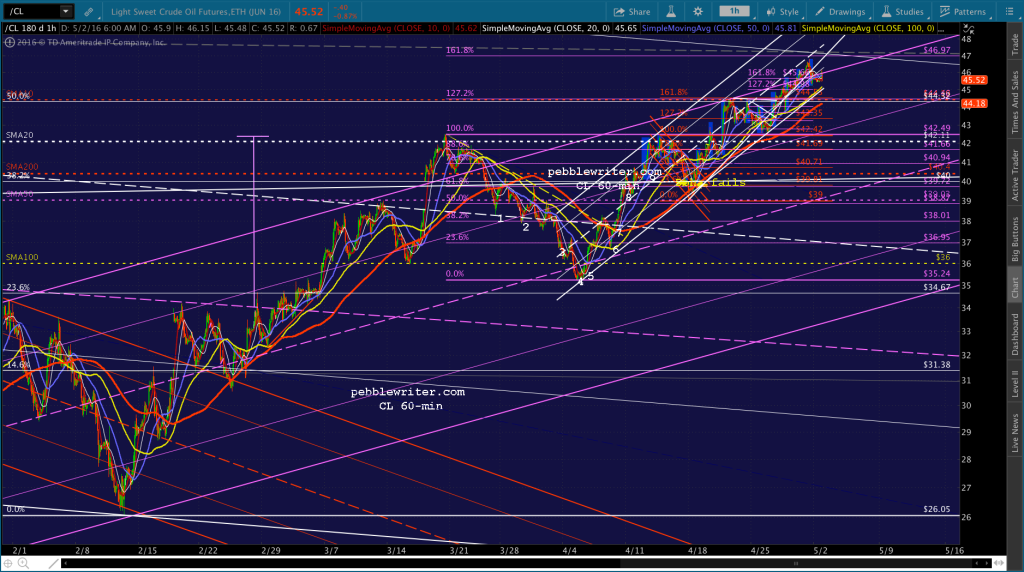Screen dimensions: 1024x572
Task: Open the Dashboard sidebar tab
Action: pos(1015,334)
